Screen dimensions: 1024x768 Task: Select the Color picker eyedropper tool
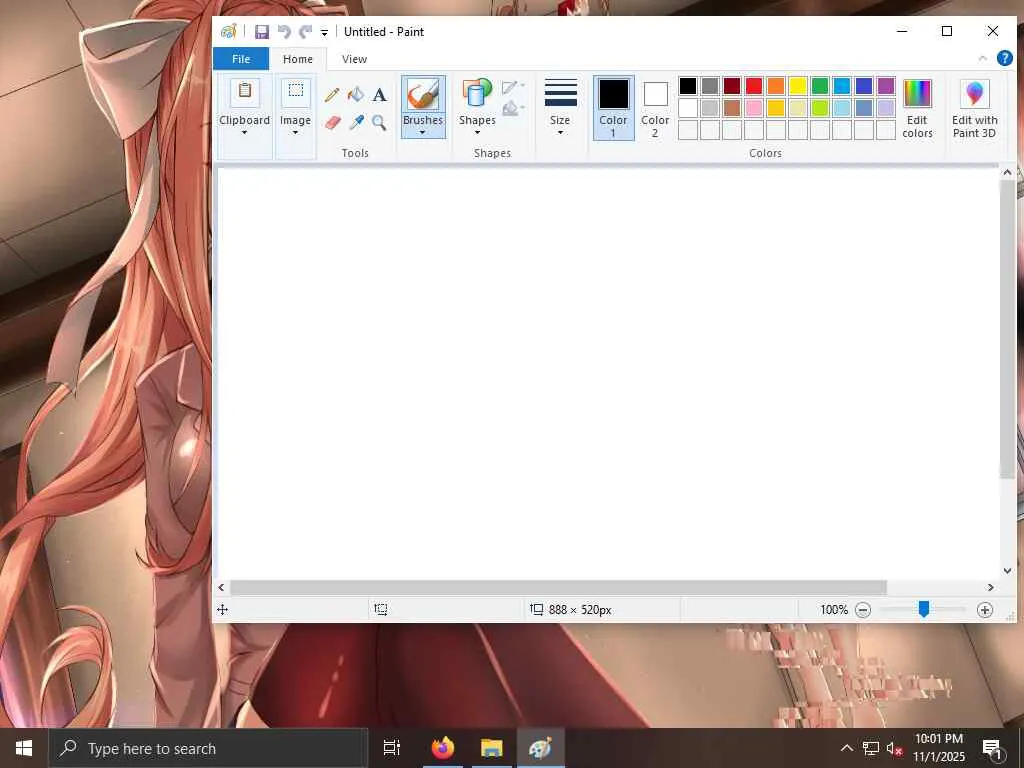tap(356, 122)
